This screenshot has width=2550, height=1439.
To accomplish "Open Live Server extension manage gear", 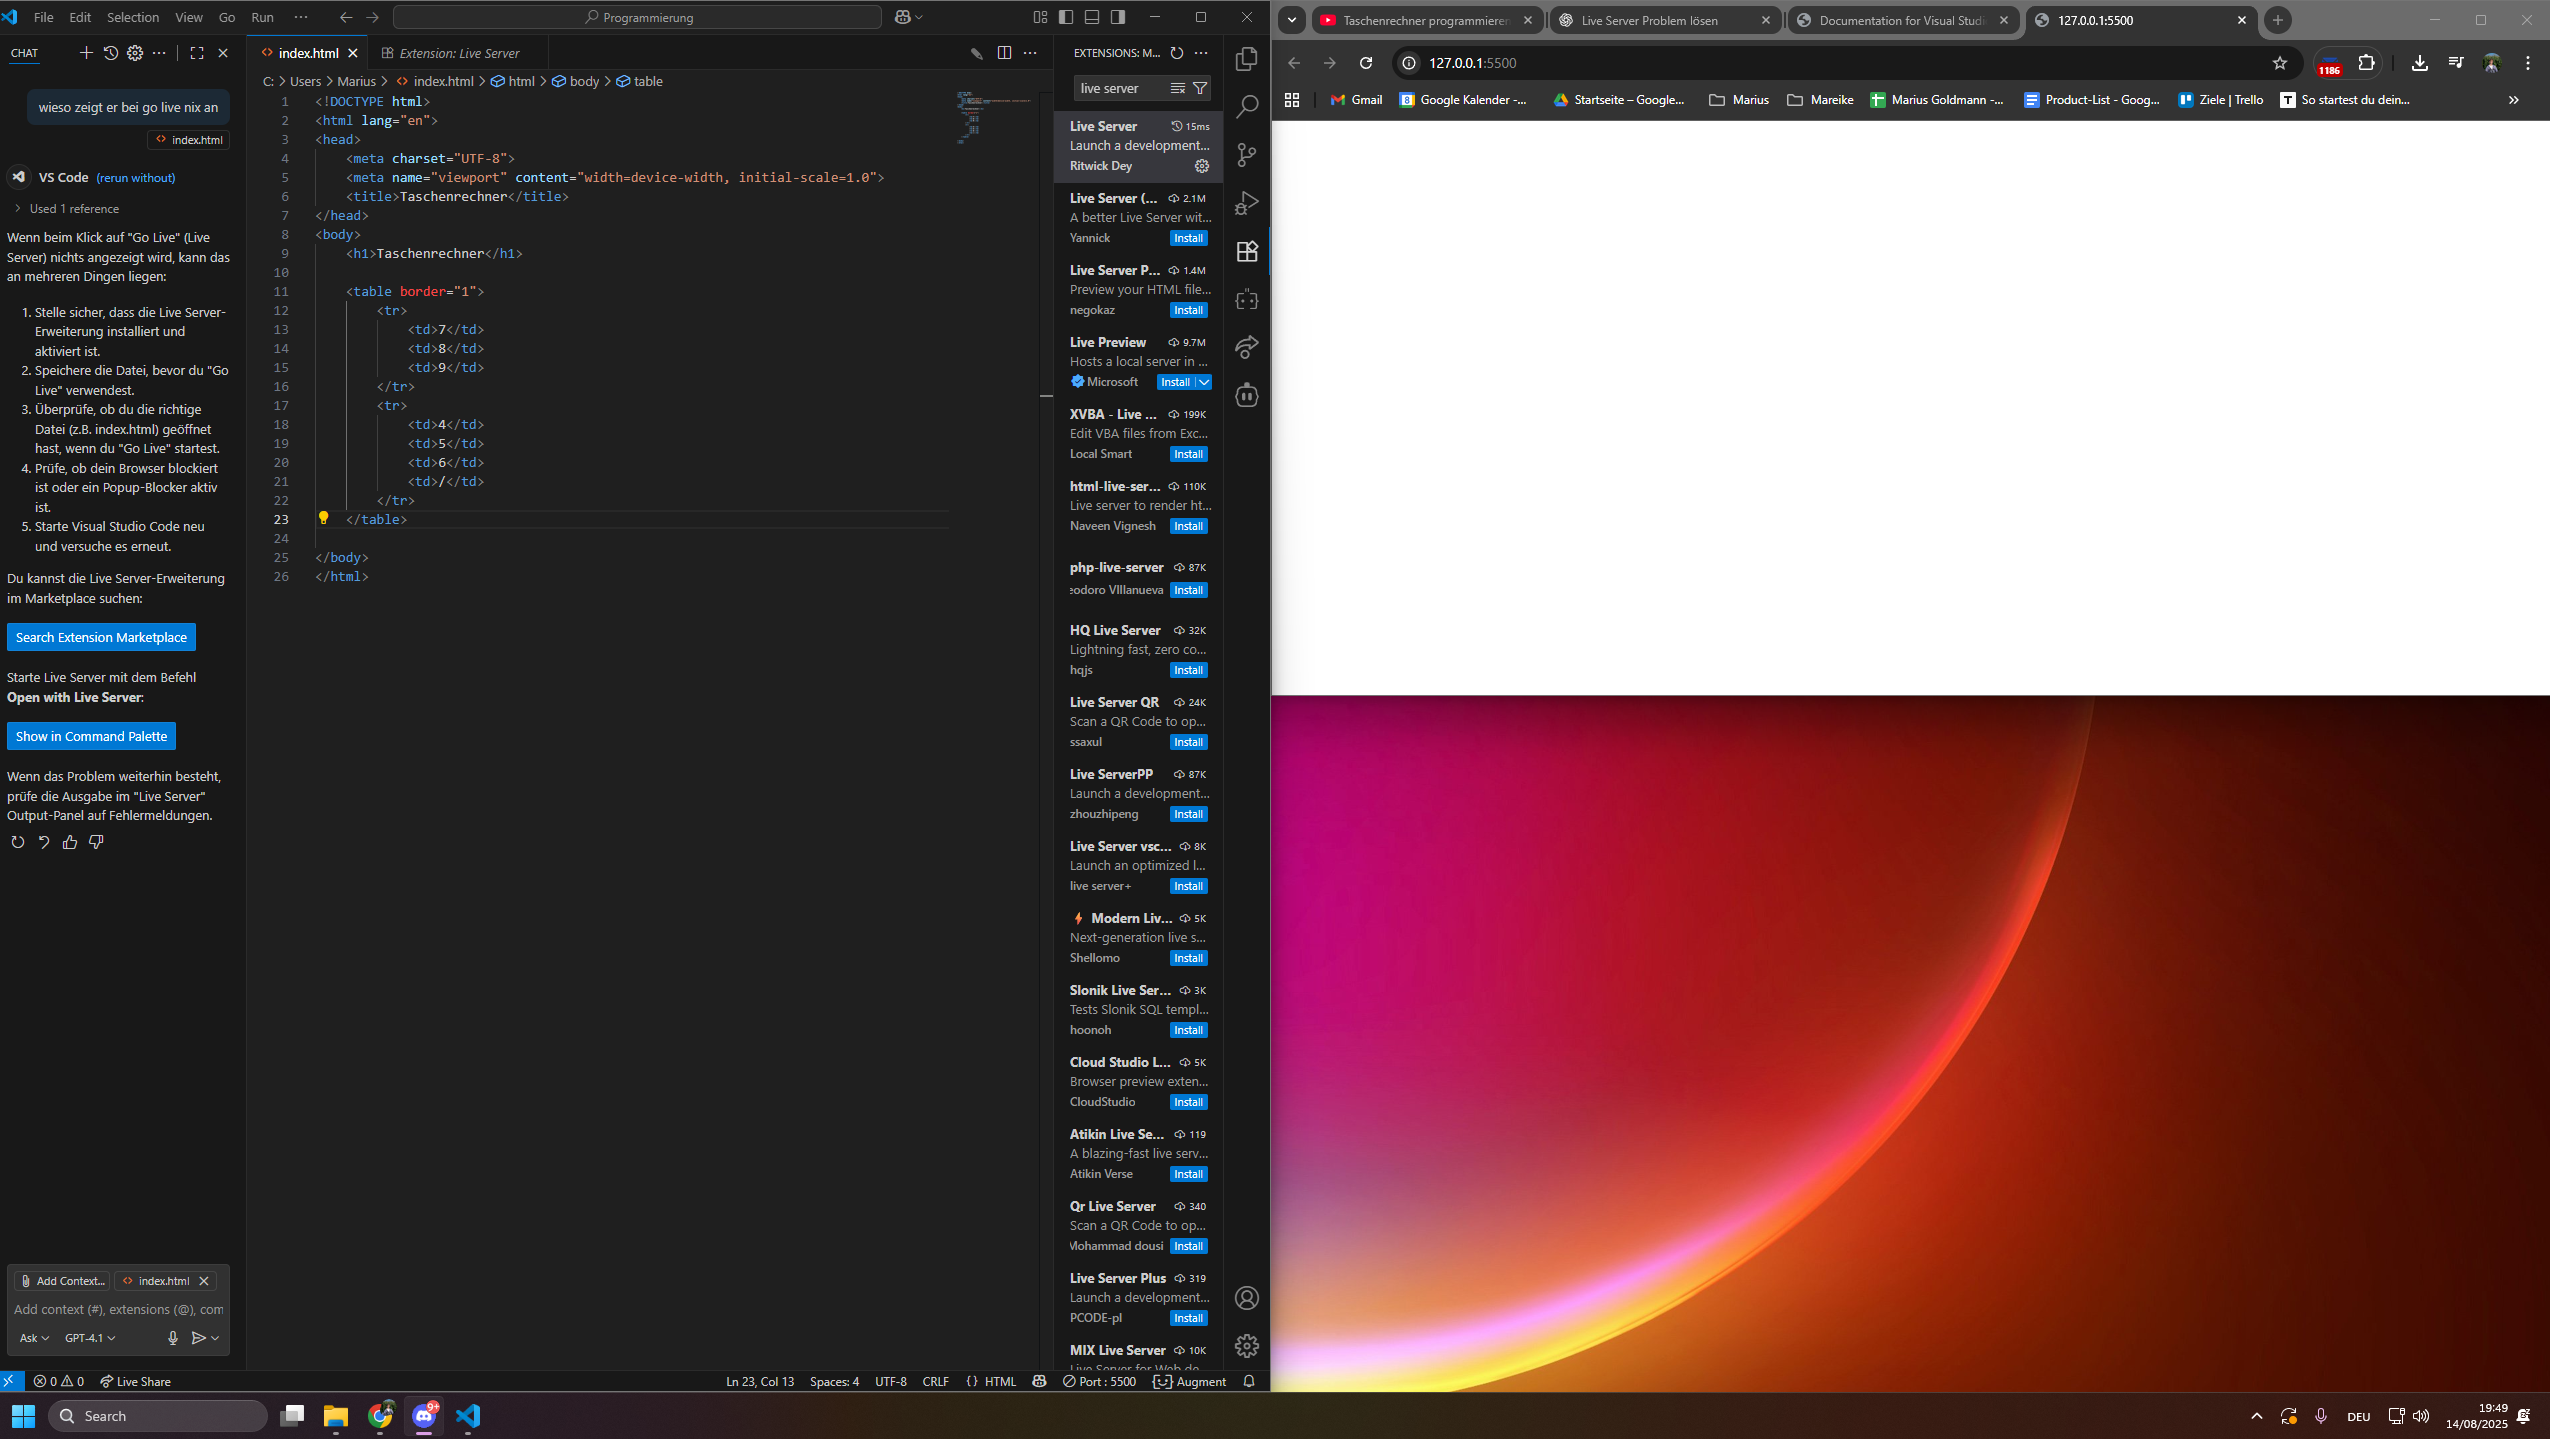I will (1202, 166).
